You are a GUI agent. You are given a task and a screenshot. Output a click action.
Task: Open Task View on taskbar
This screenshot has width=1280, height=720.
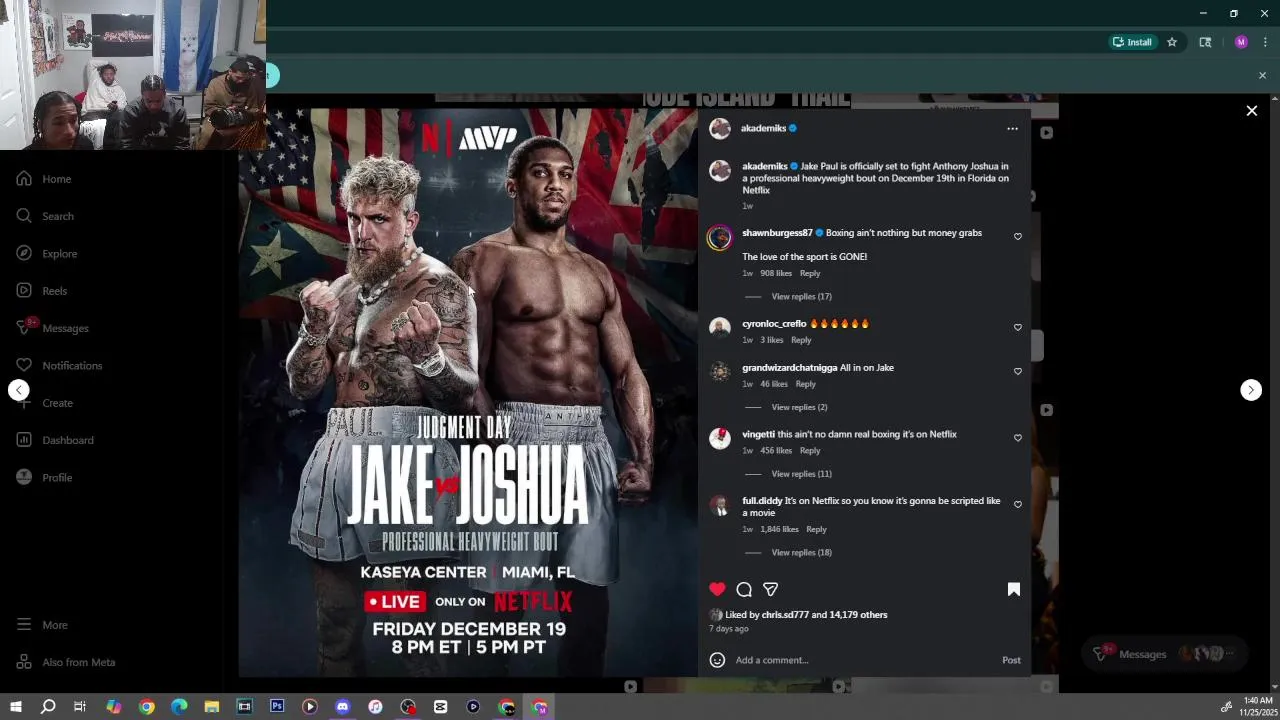(80, 707)
